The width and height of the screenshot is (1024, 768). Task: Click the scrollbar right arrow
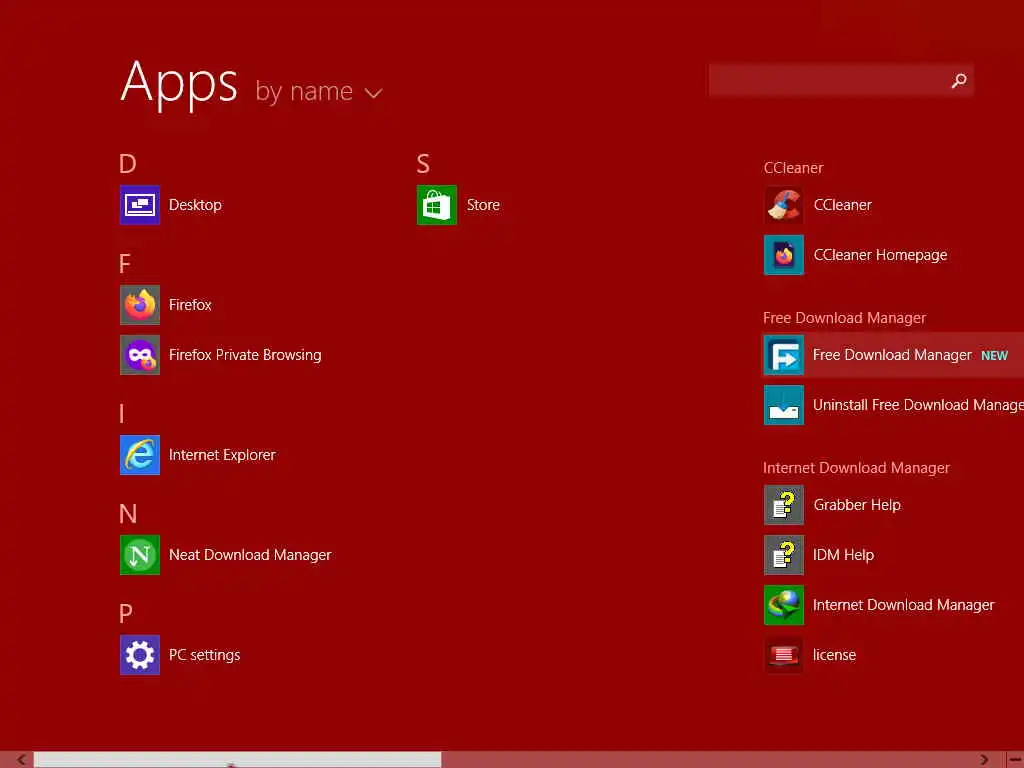tap(984, 760)
